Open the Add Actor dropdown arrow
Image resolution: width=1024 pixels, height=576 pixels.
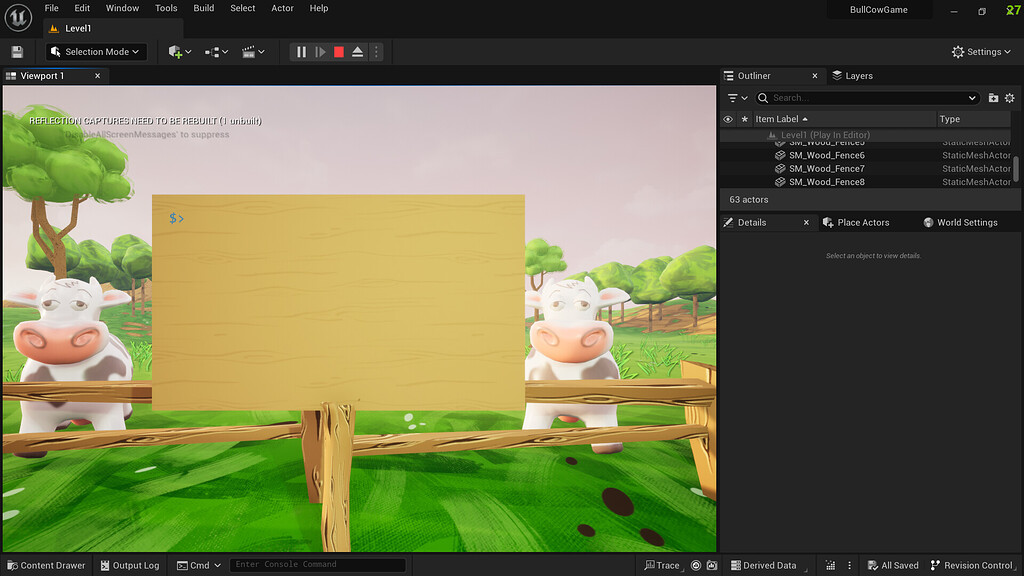pyautogui.click(x=188, y=51)
